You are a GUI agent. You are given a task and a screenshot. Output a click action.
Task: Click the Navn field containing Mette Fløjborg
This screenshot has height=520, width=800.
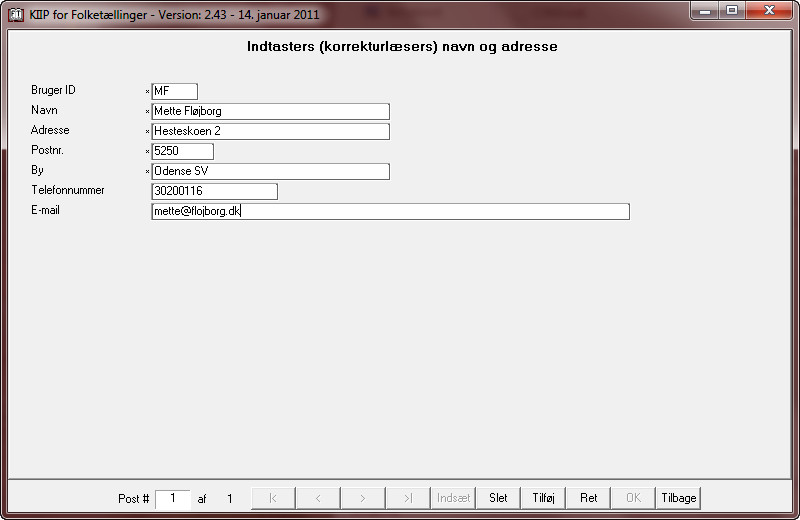tap(270, 111)
